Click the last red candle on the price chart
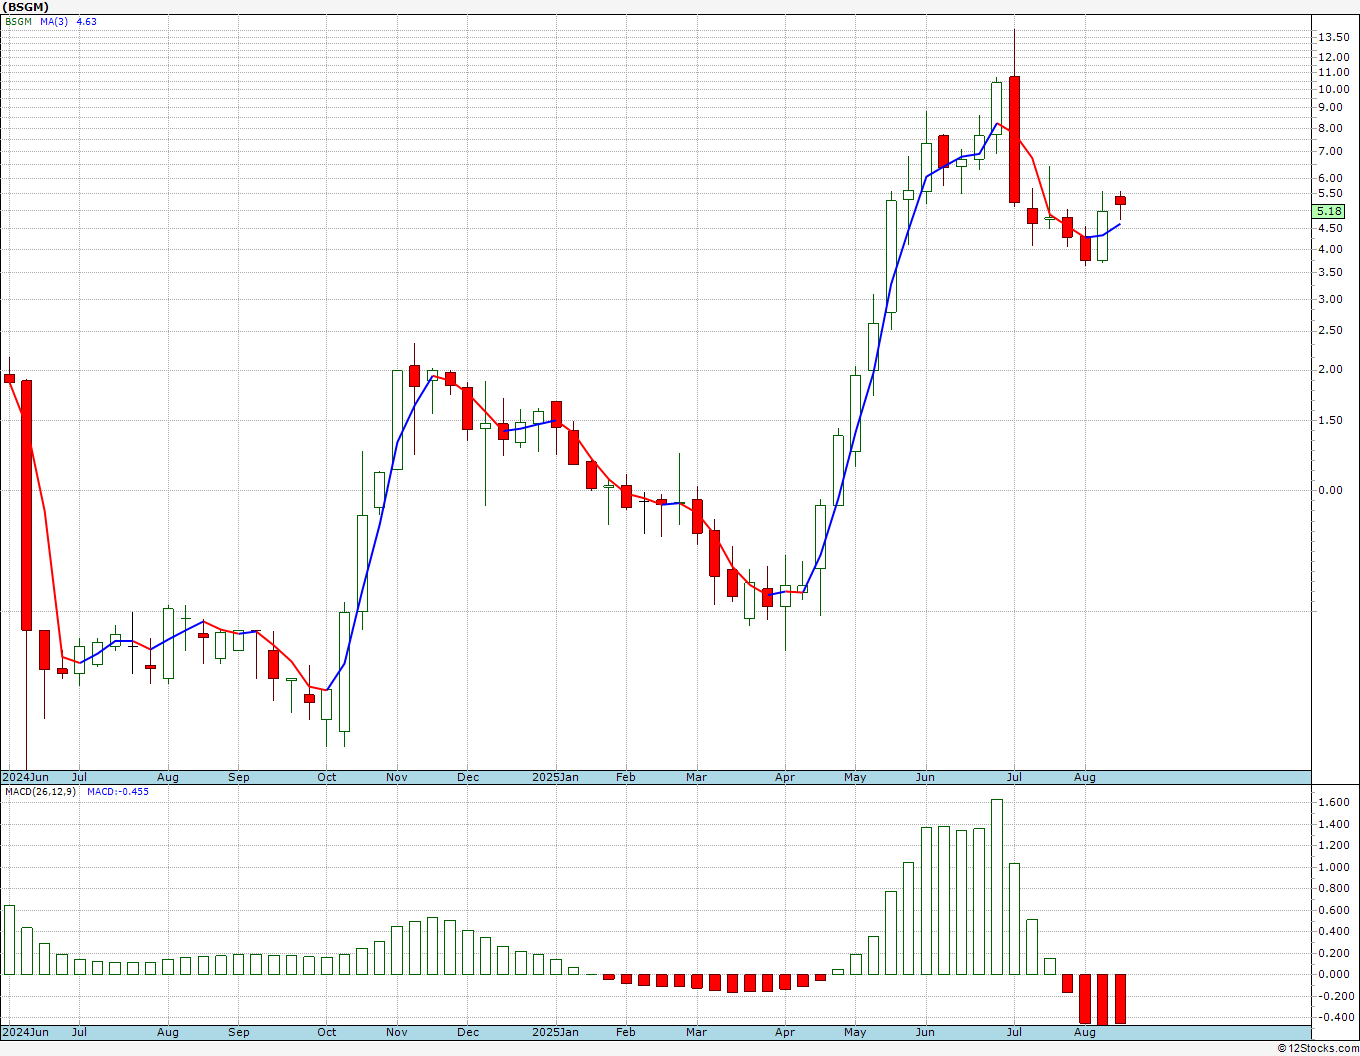The height and width of the screenshot is (1056, 1360). click(1120, 201)
